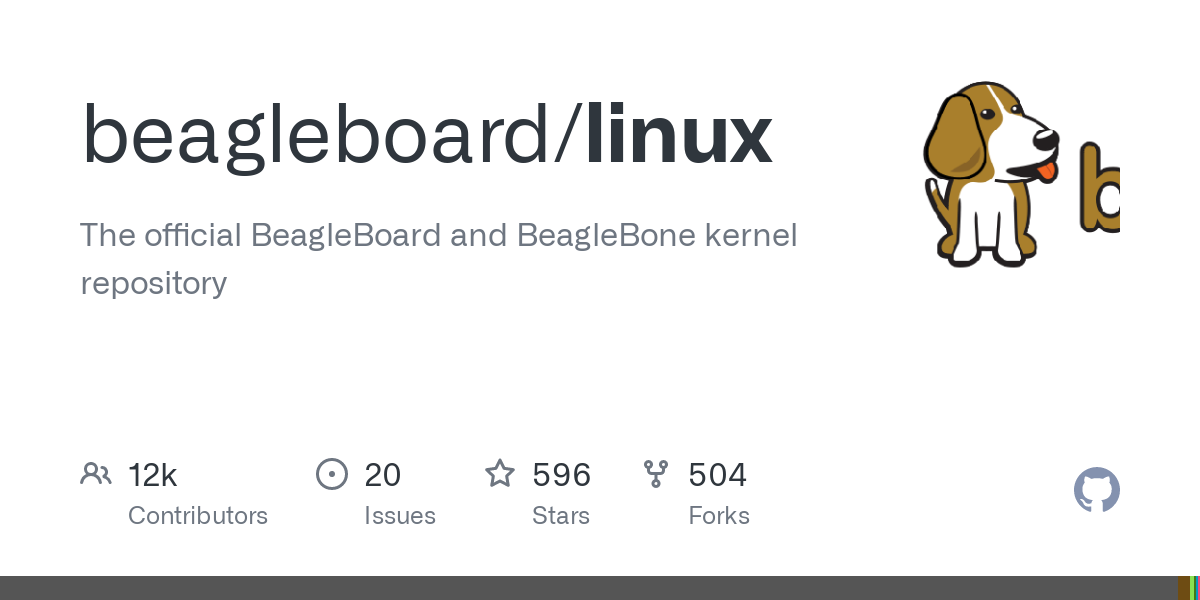Click the GitHub Octocat logo

(x=1097, y=490)
